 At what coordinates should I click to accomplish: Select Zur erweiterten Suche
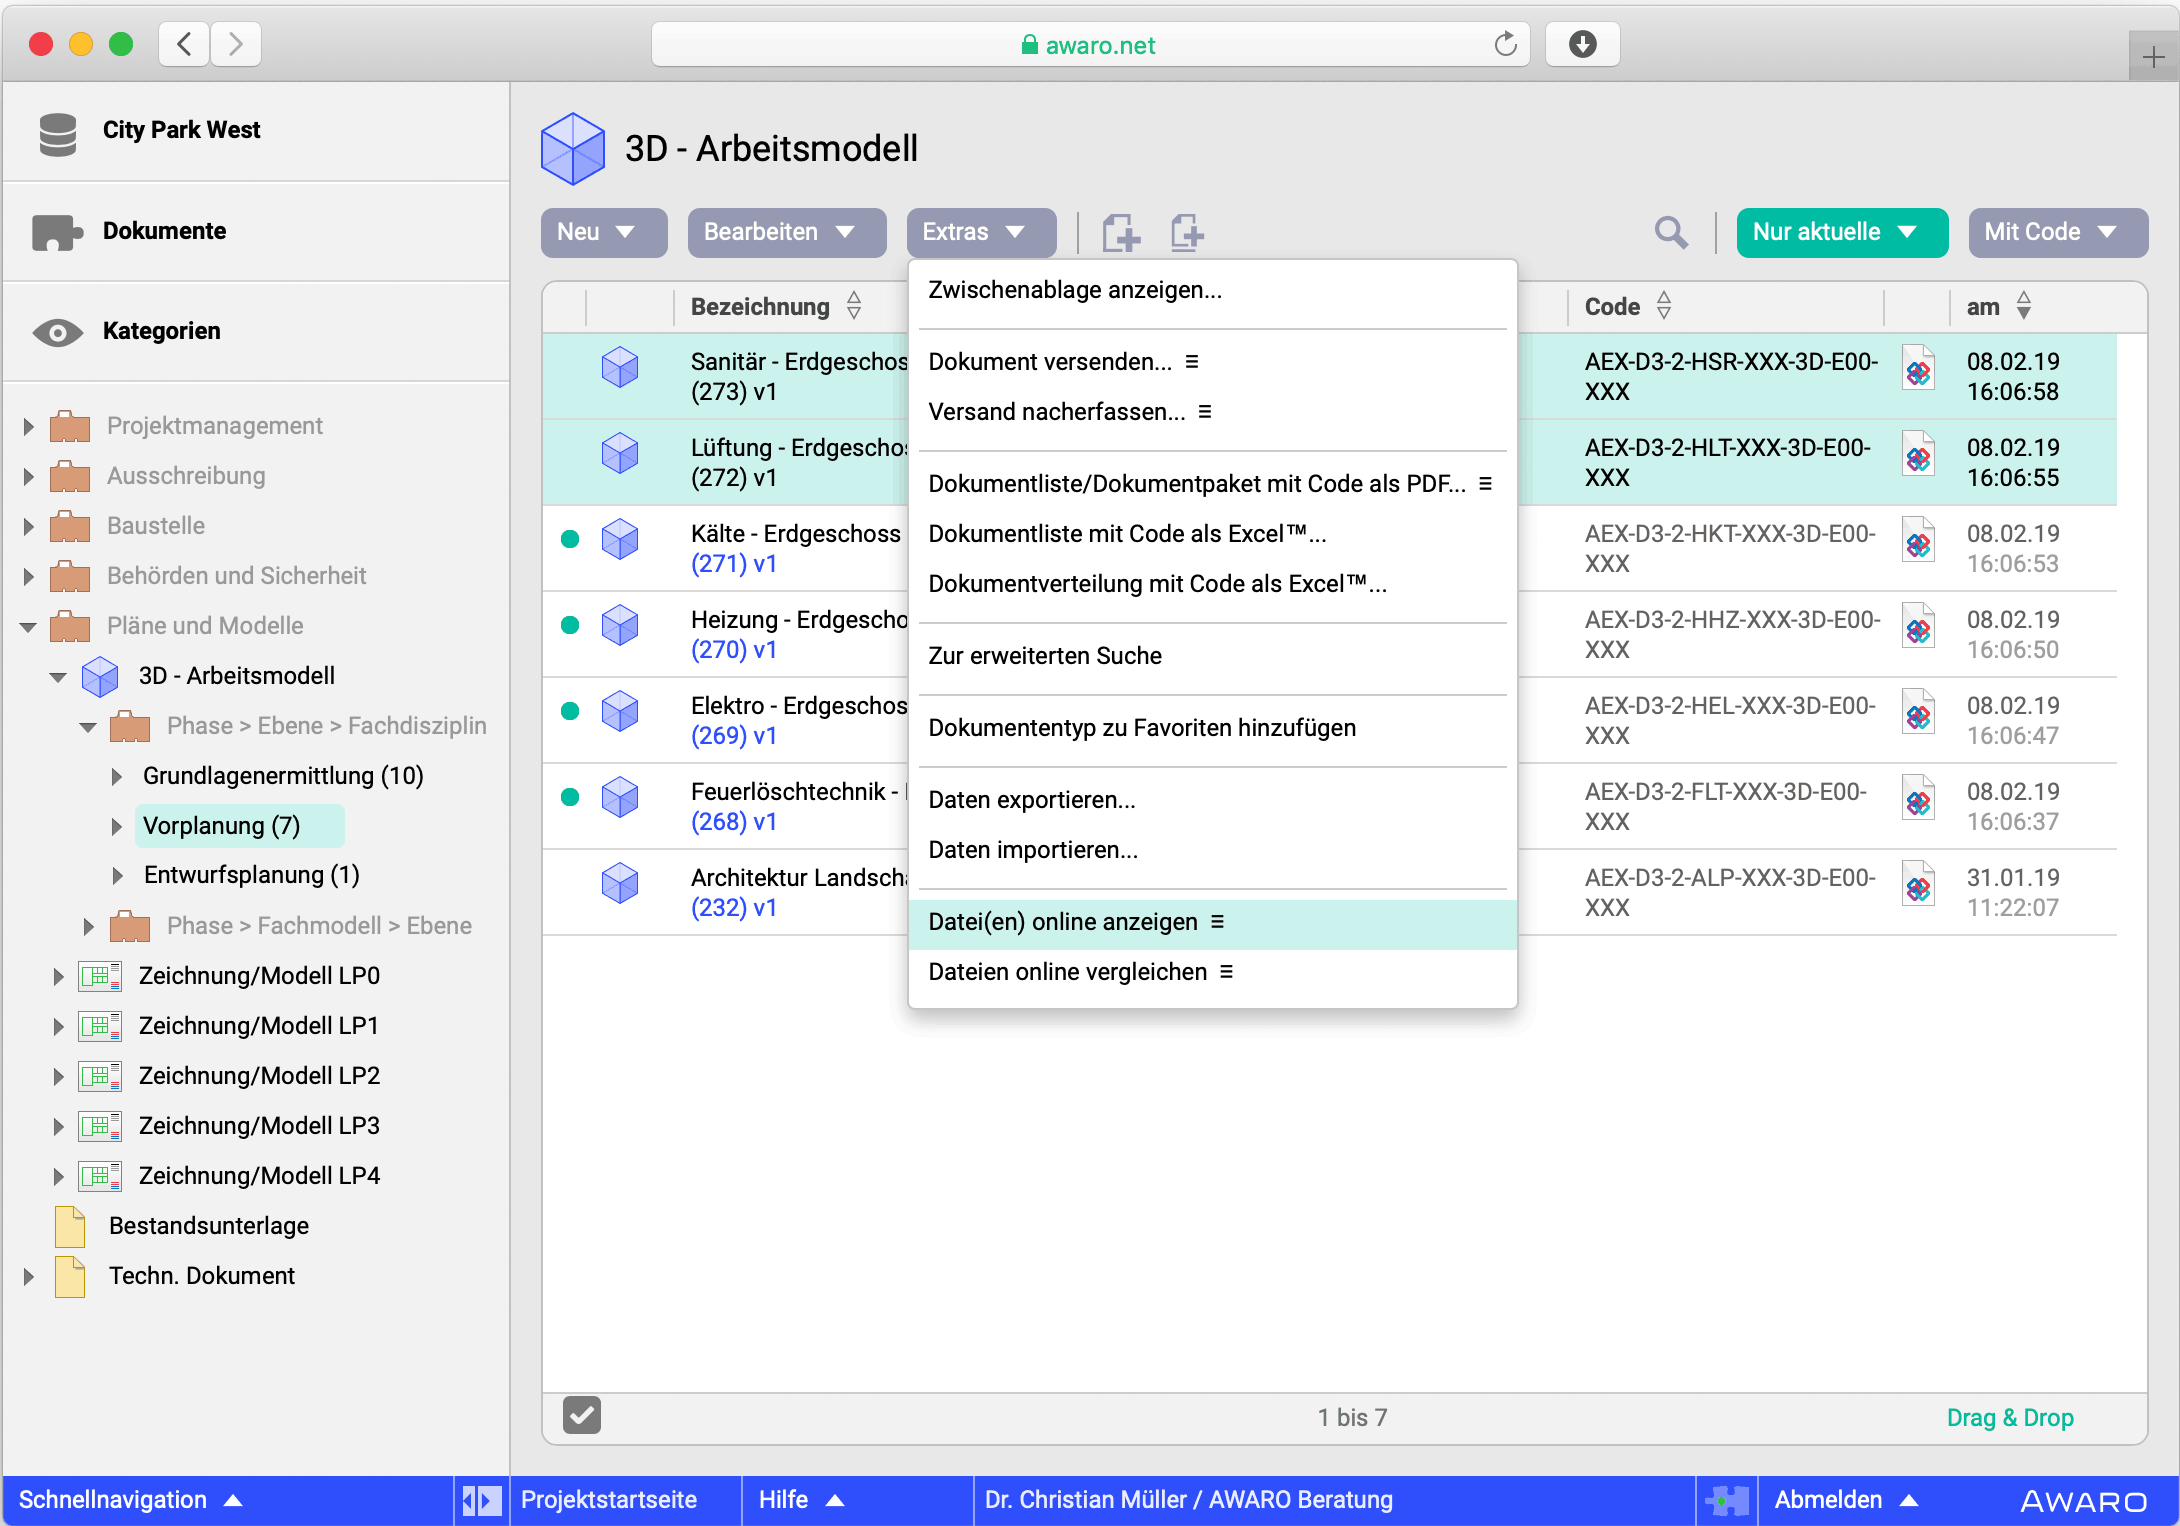(x=1212, y=657)
